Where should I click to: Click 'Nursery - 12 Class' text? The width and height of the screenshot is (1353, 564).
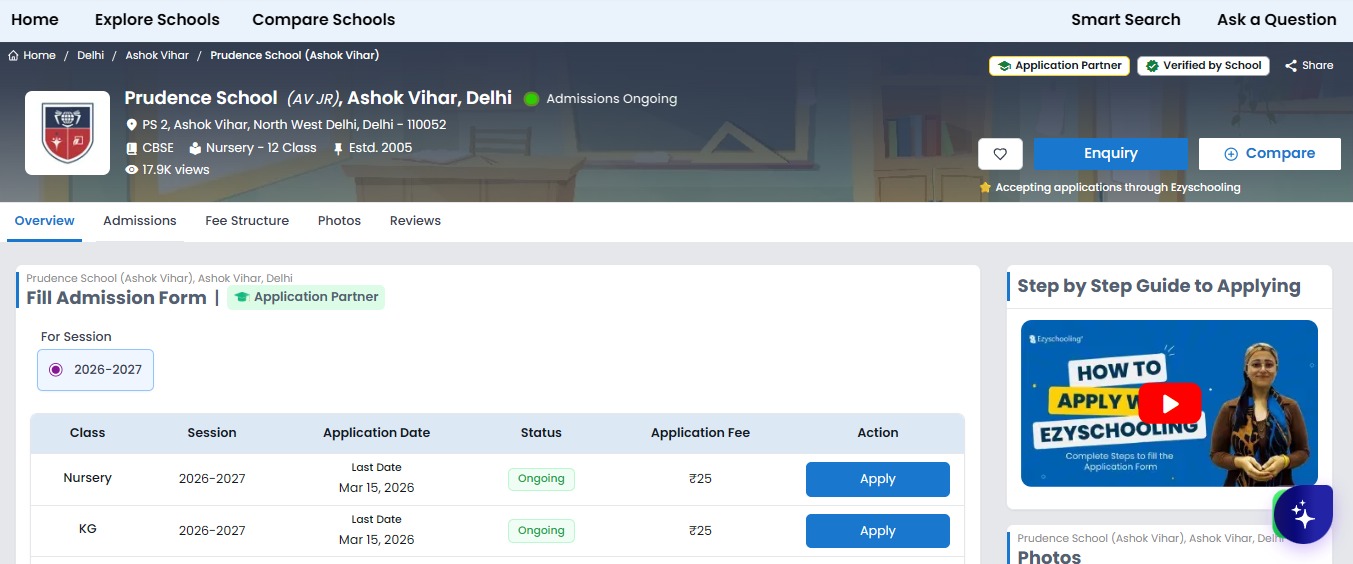[261, 148]
